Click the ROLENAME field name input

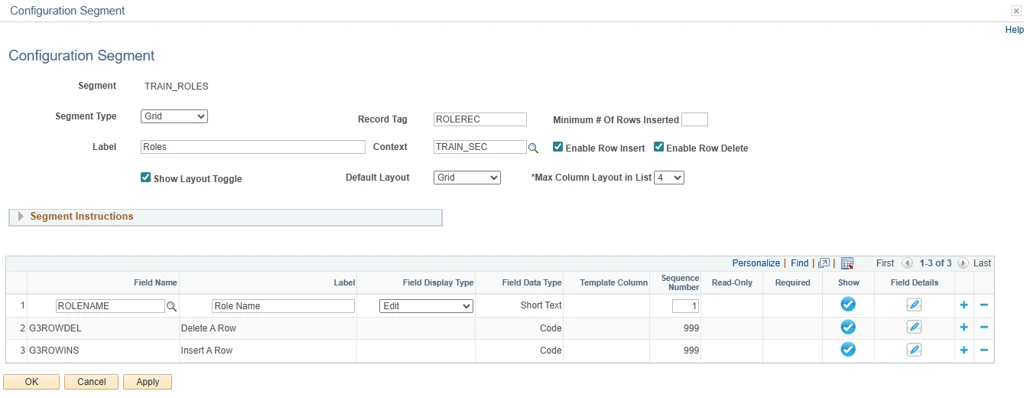[110, 306]
